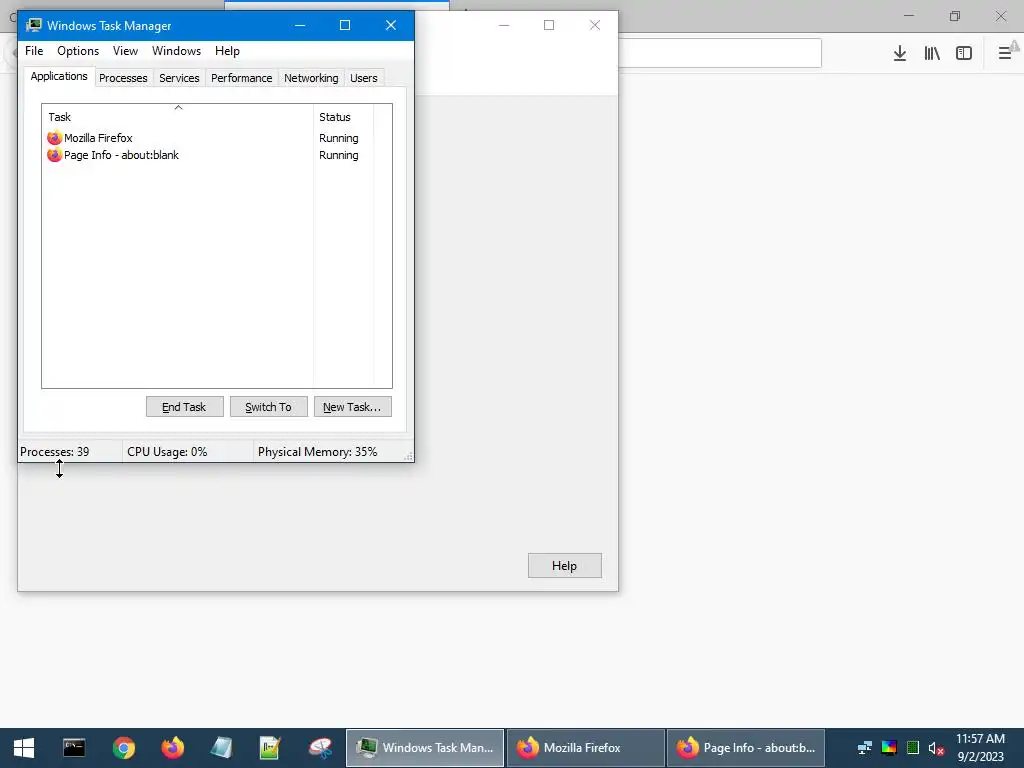Click the Physical Memory: 35% status entry
The height and width of the screenshot is (768, 1024).
[317, 452]
